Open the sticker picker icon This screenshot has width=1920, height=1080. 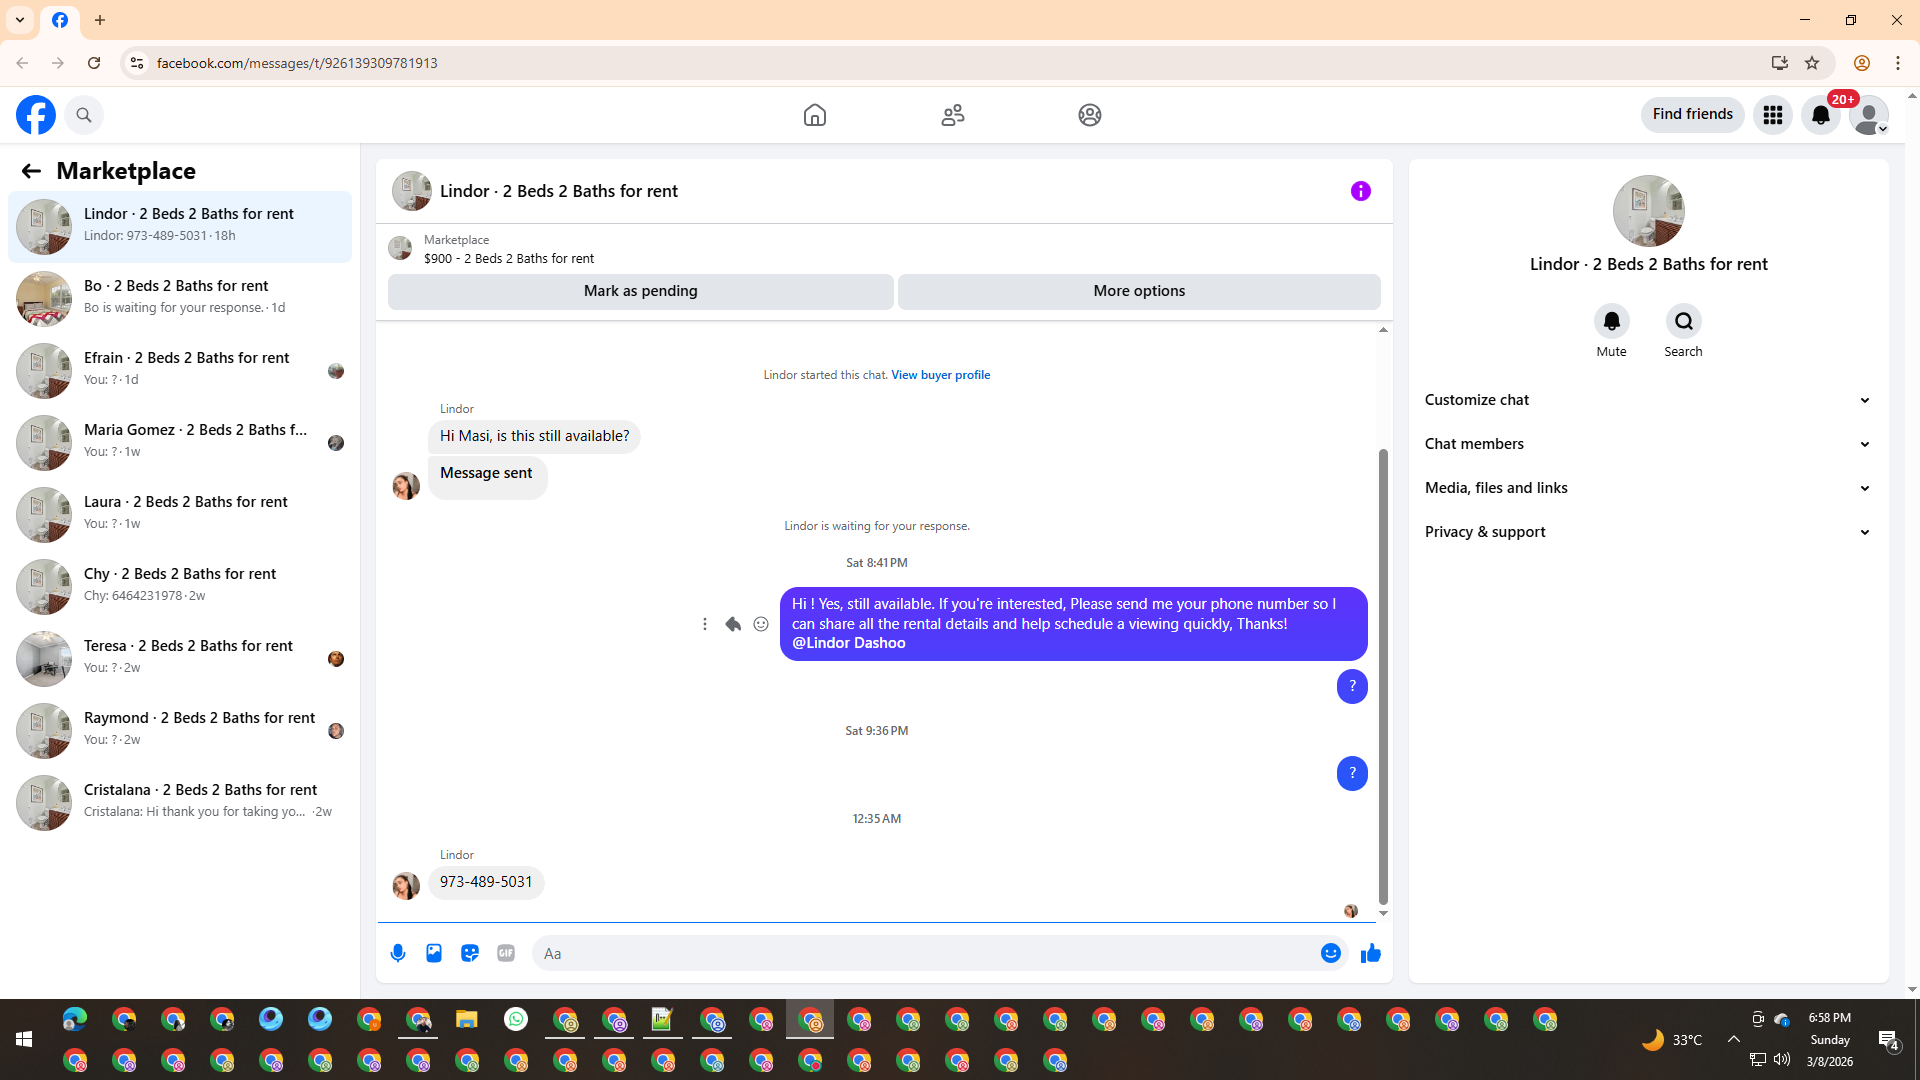[x=470, y=953]
